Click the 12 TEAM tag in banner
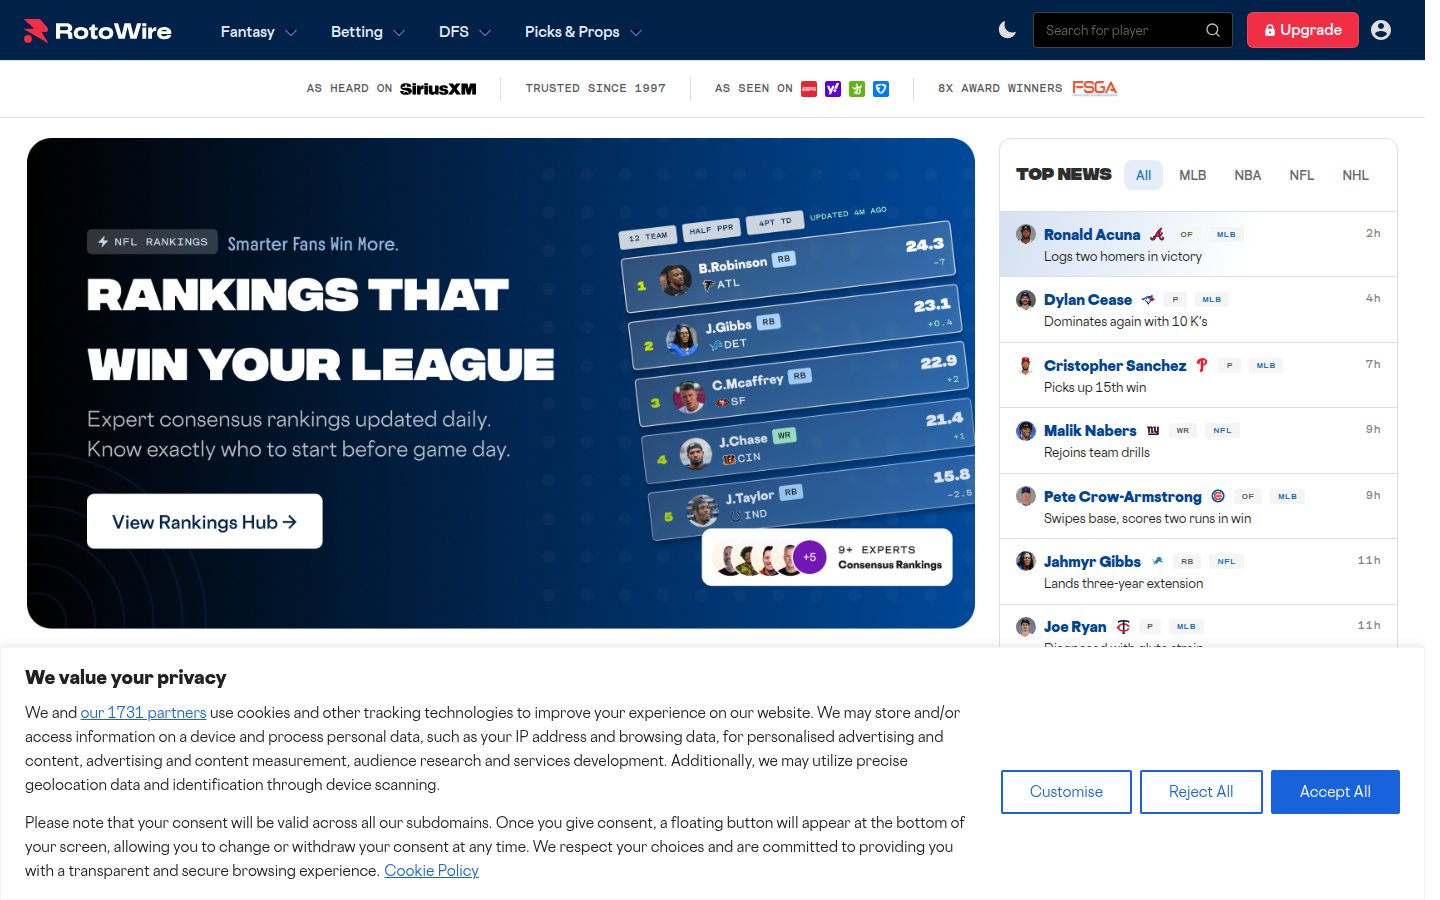The image size is (1440, 900). pos(648,237)
